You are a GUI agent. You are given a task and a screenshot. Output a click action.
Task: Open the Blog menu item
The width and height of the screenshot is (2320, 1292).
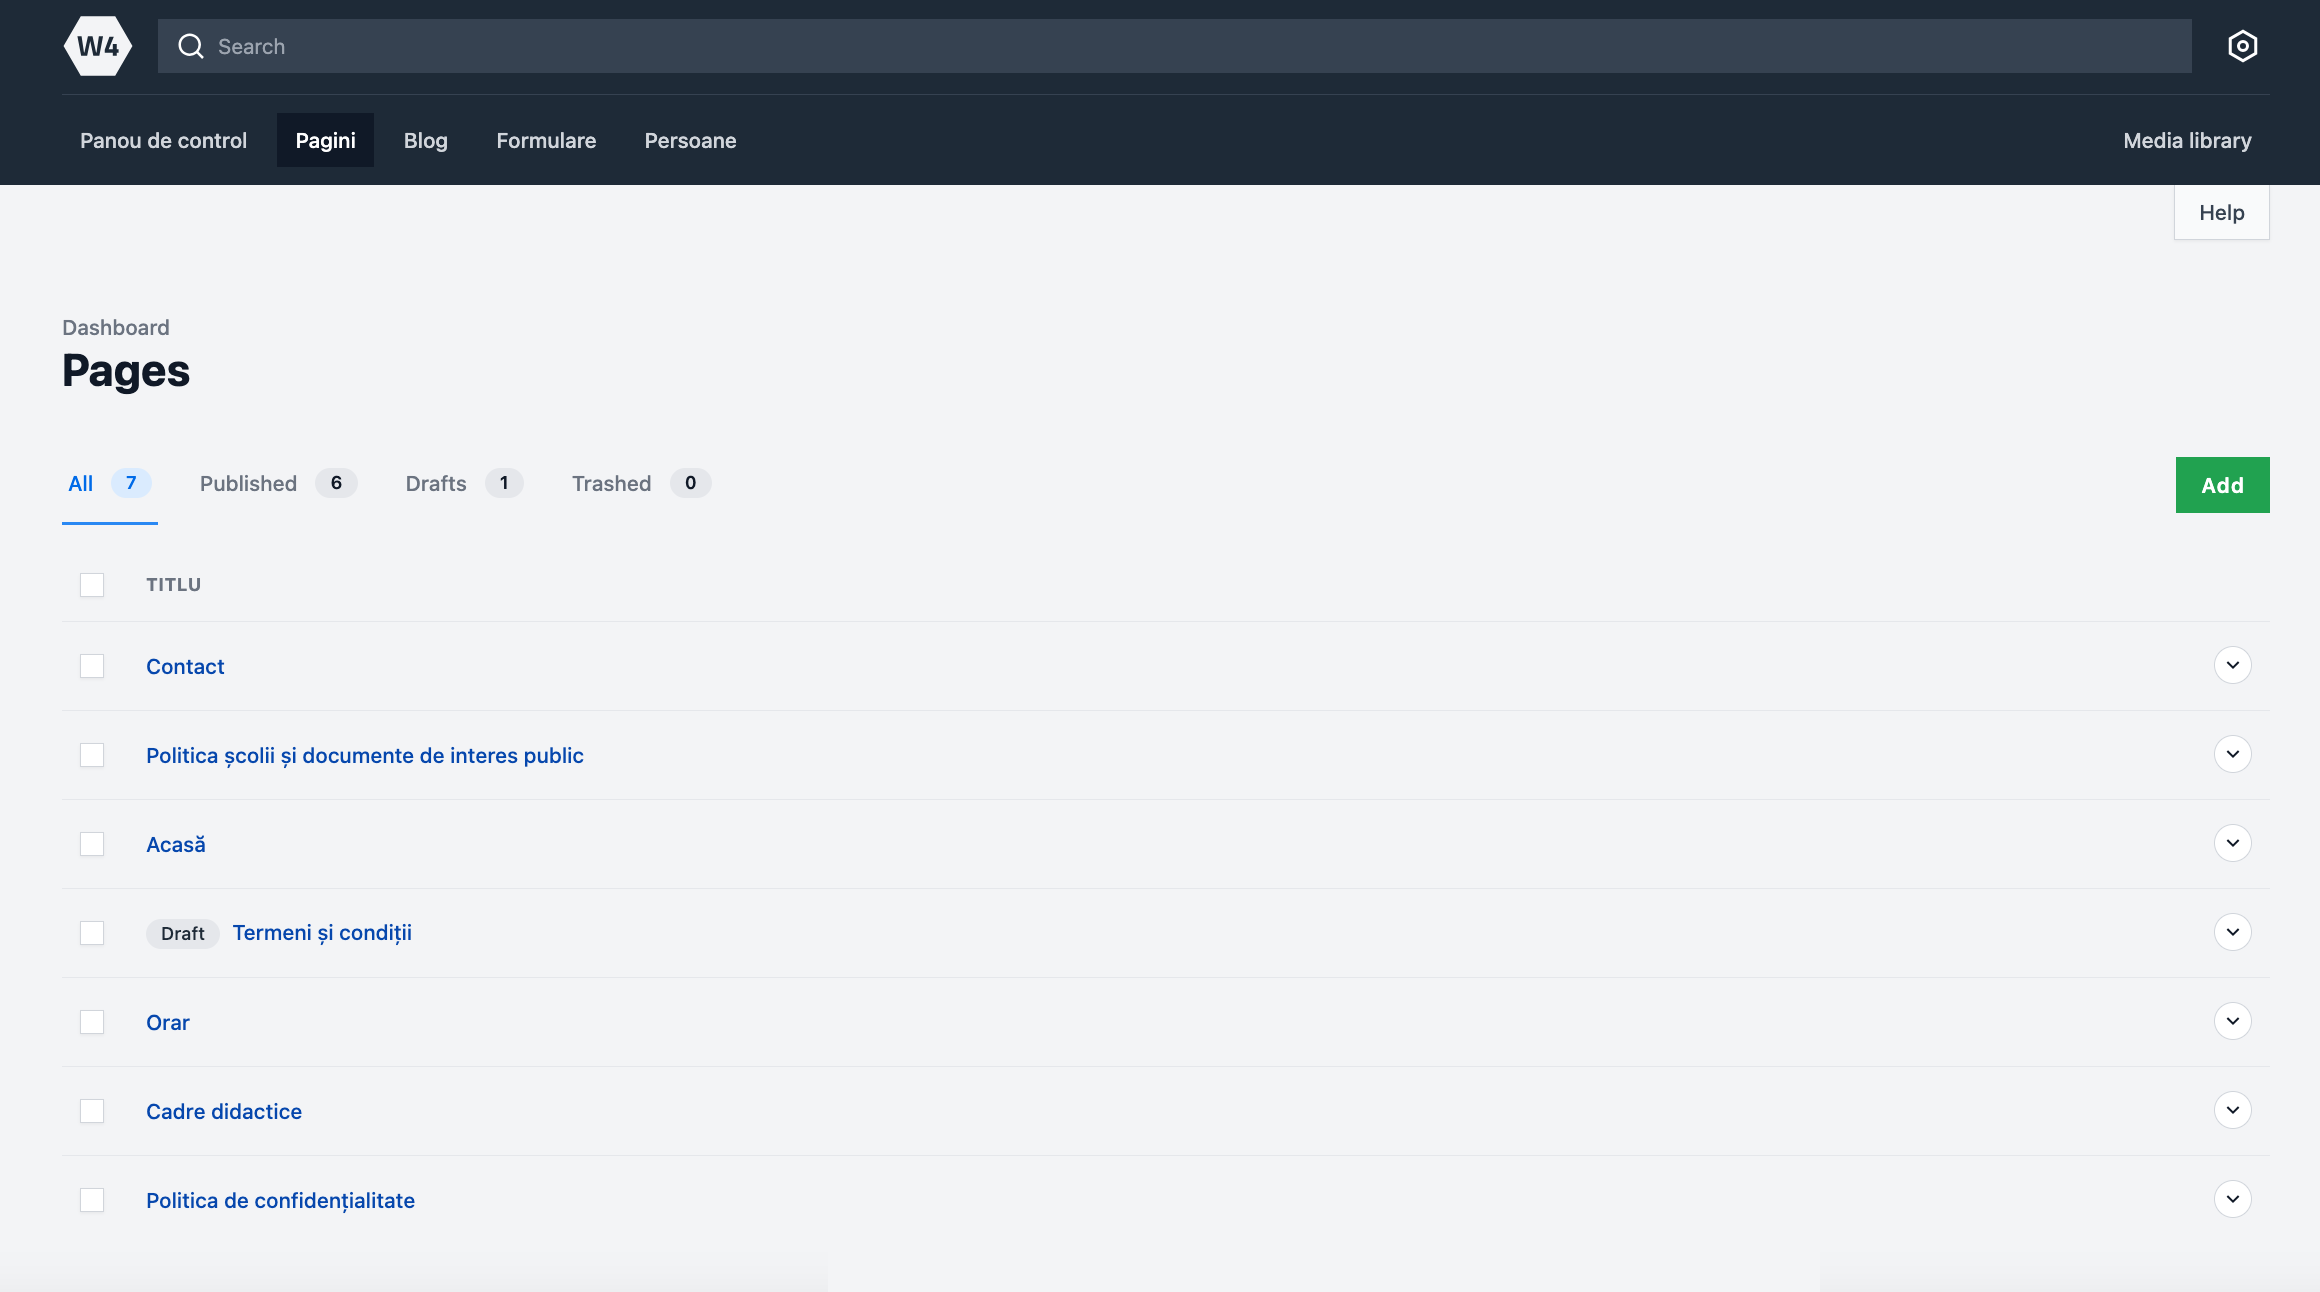click(x=425, y=141)
